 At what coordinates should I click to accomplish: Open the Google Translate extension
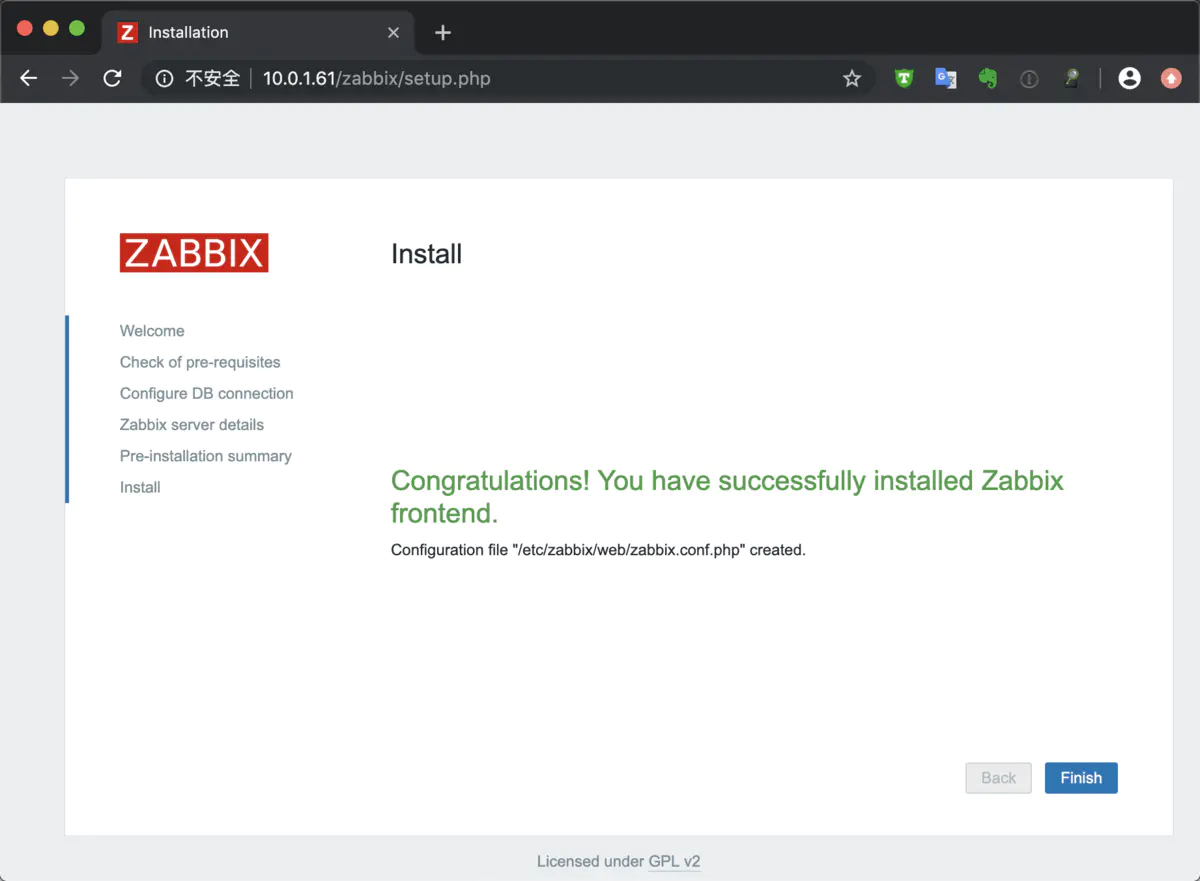point(946,78)
